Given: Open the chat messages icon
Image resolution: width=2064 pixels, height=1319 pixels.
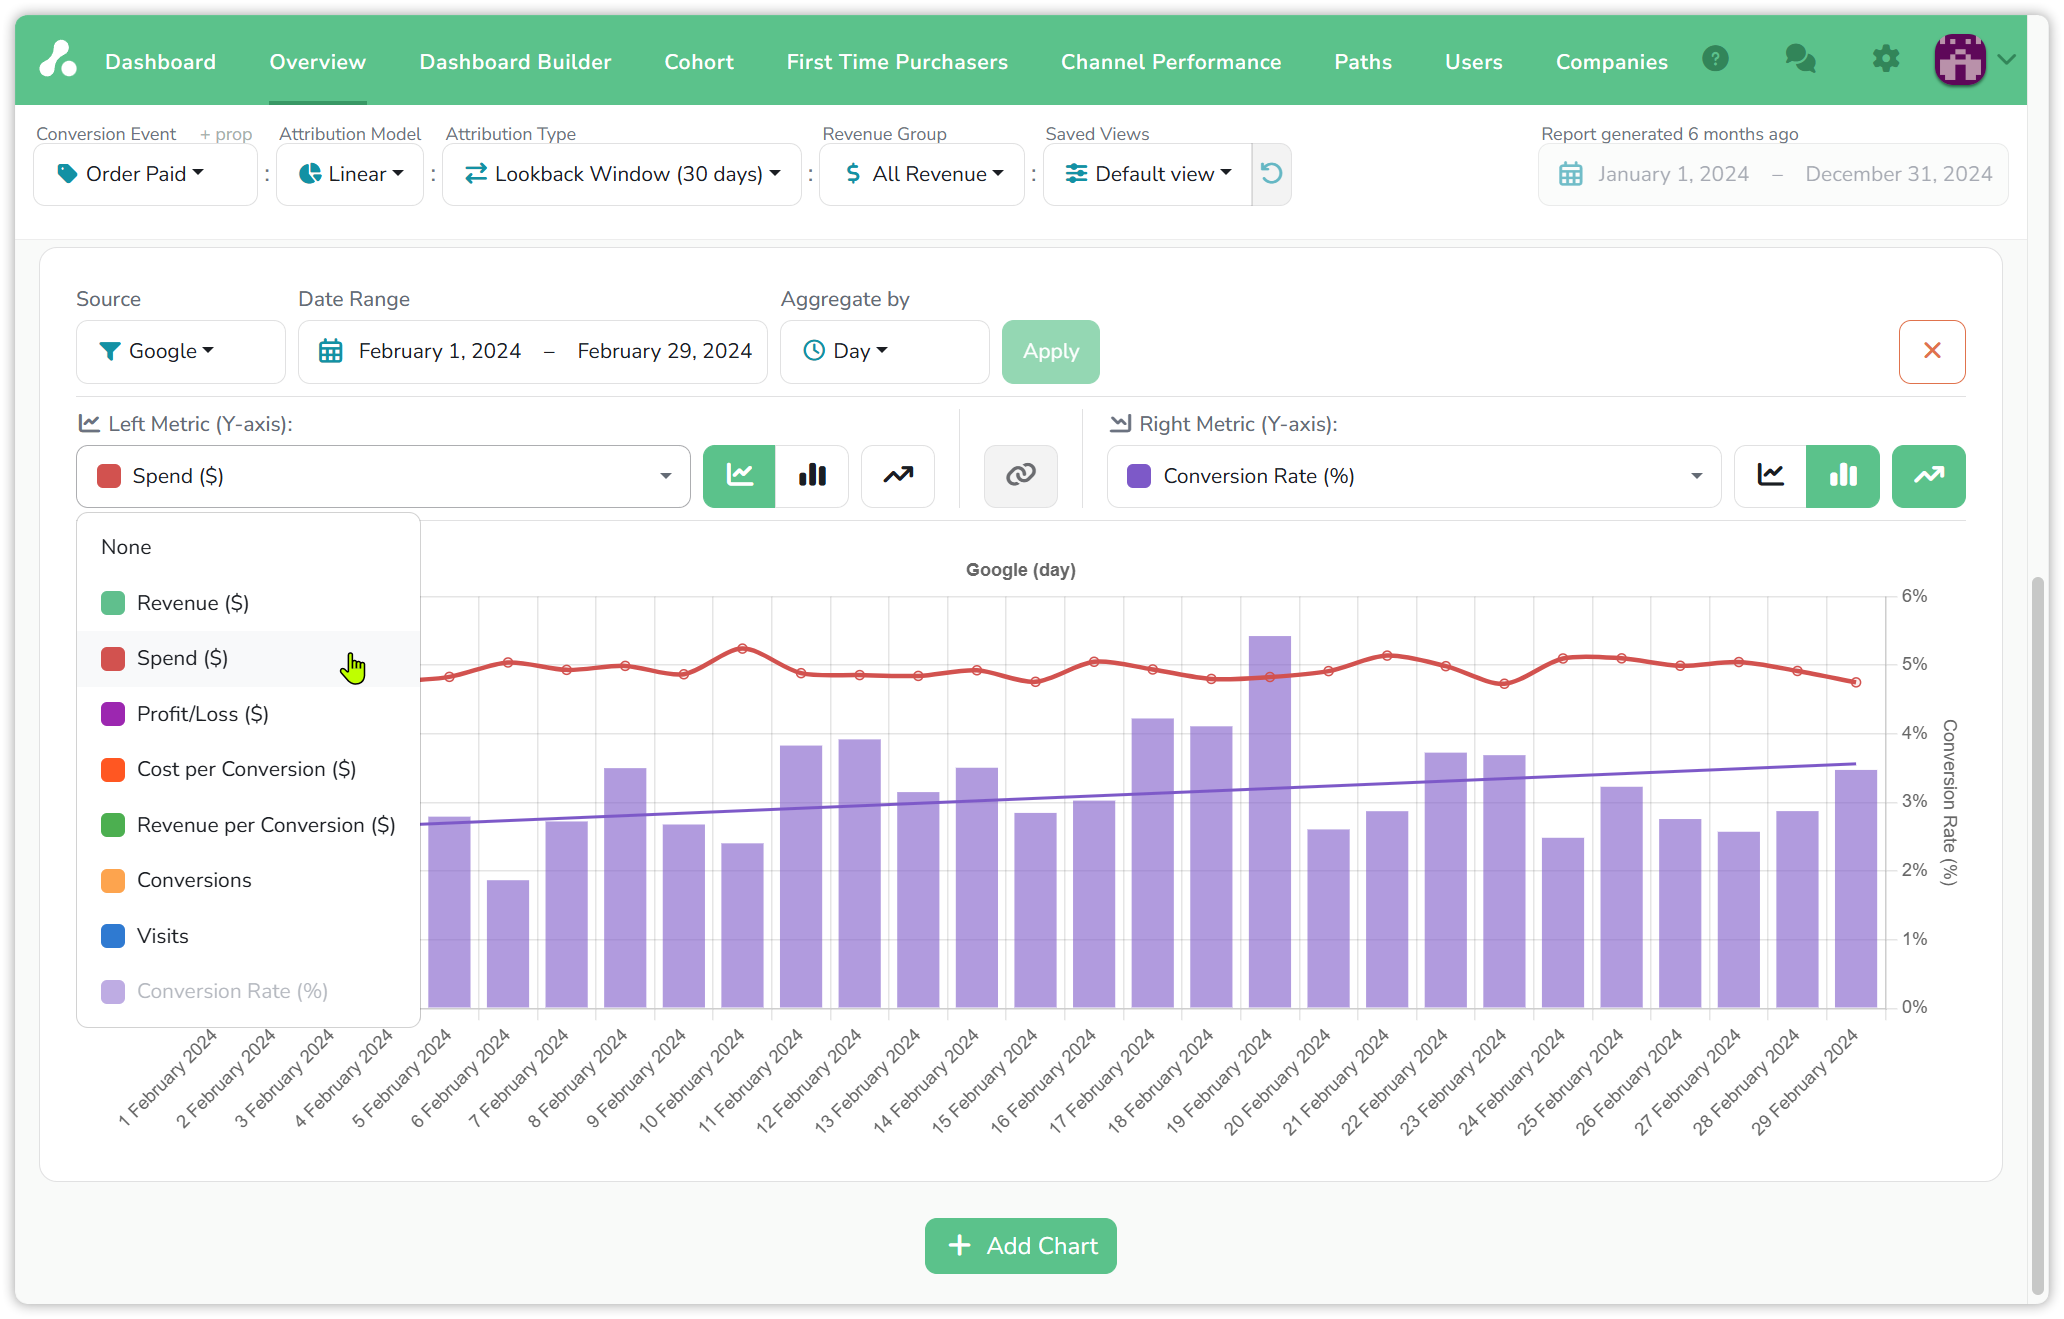Looking at the screenshot, I should (1800, 59).
